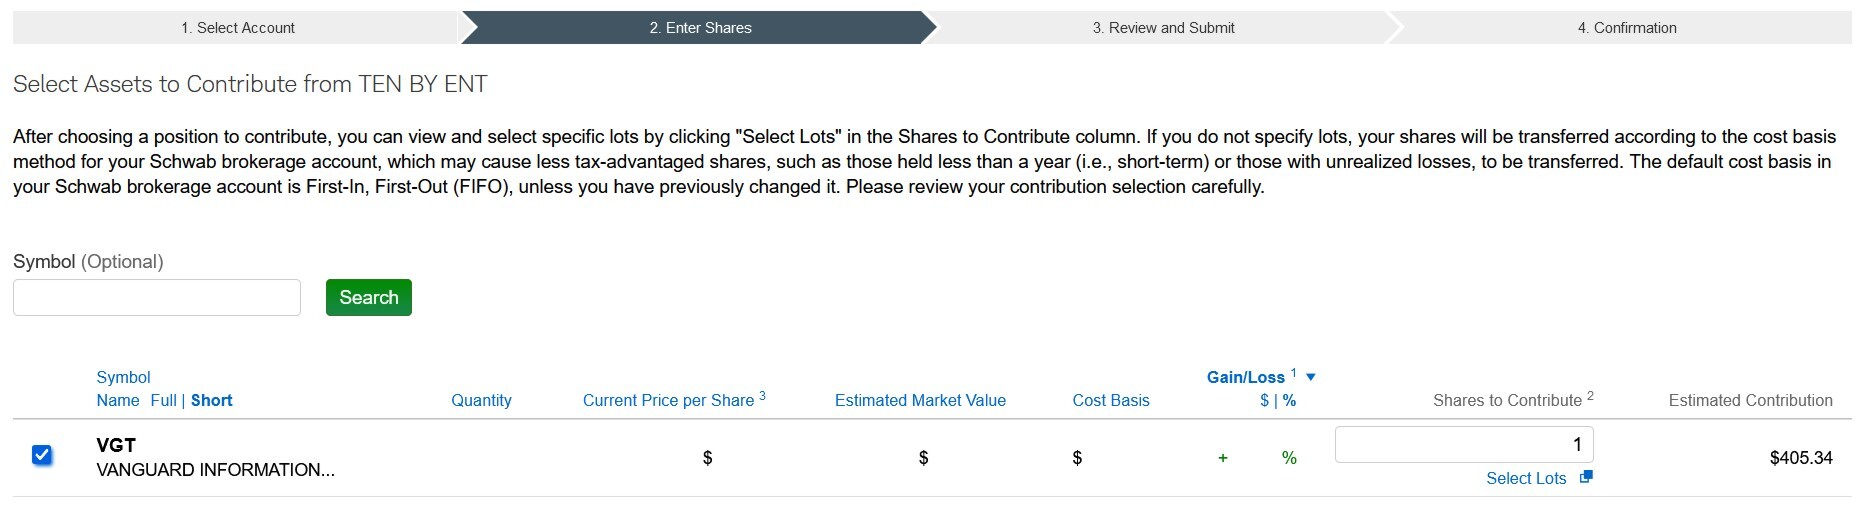Sort by Estimated Market Value header
The width and height of the screenshot is (1866, 507).
click(x=920, y=400)
